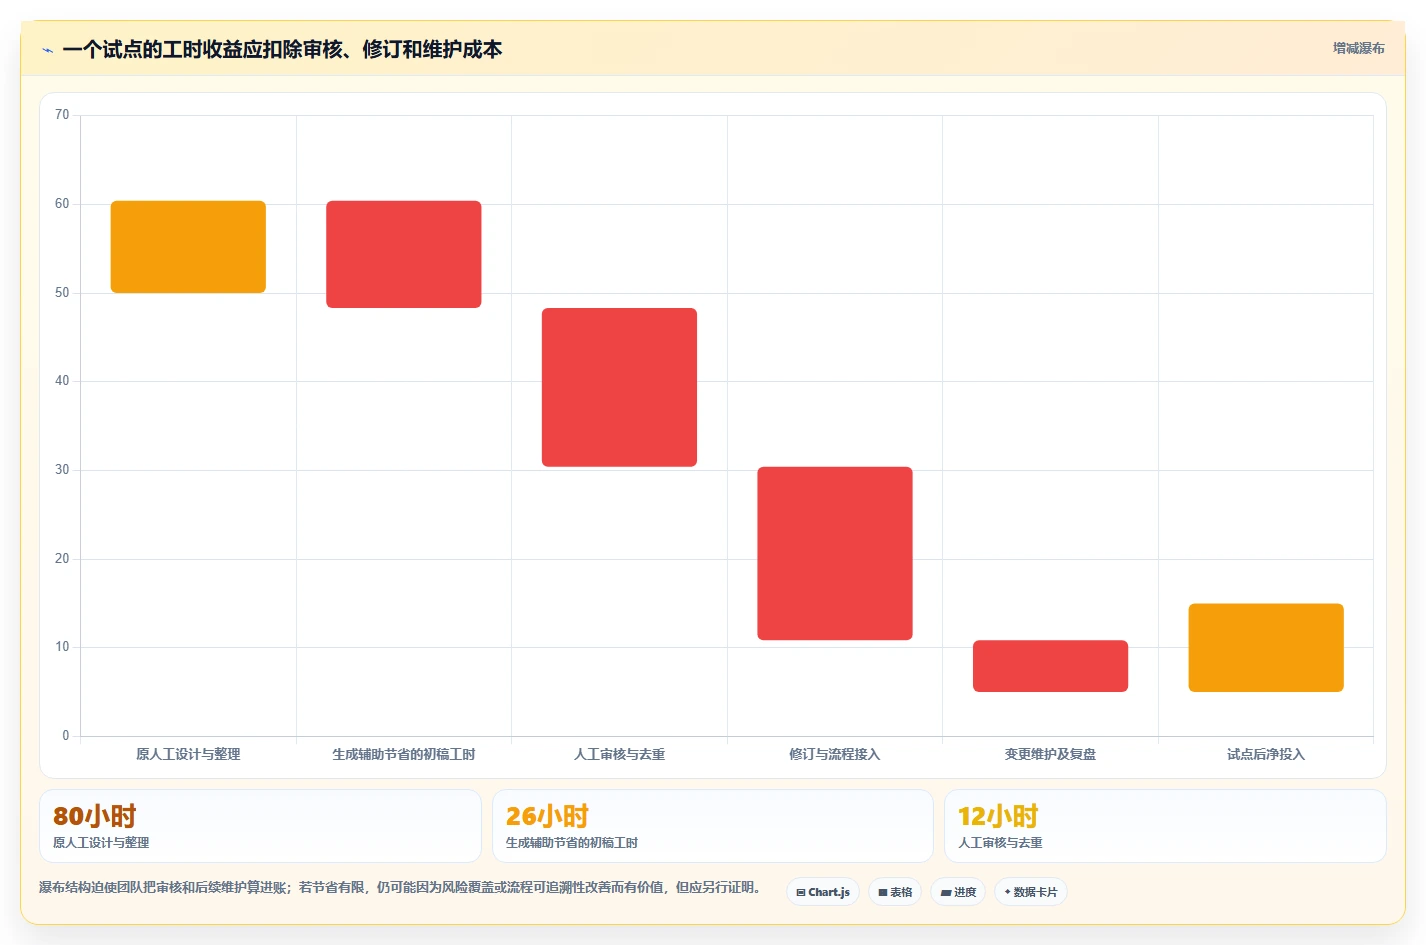The image size is (1426, 945).
Task: Click the chart title about 工时收益
Action: tap(282, 50)
